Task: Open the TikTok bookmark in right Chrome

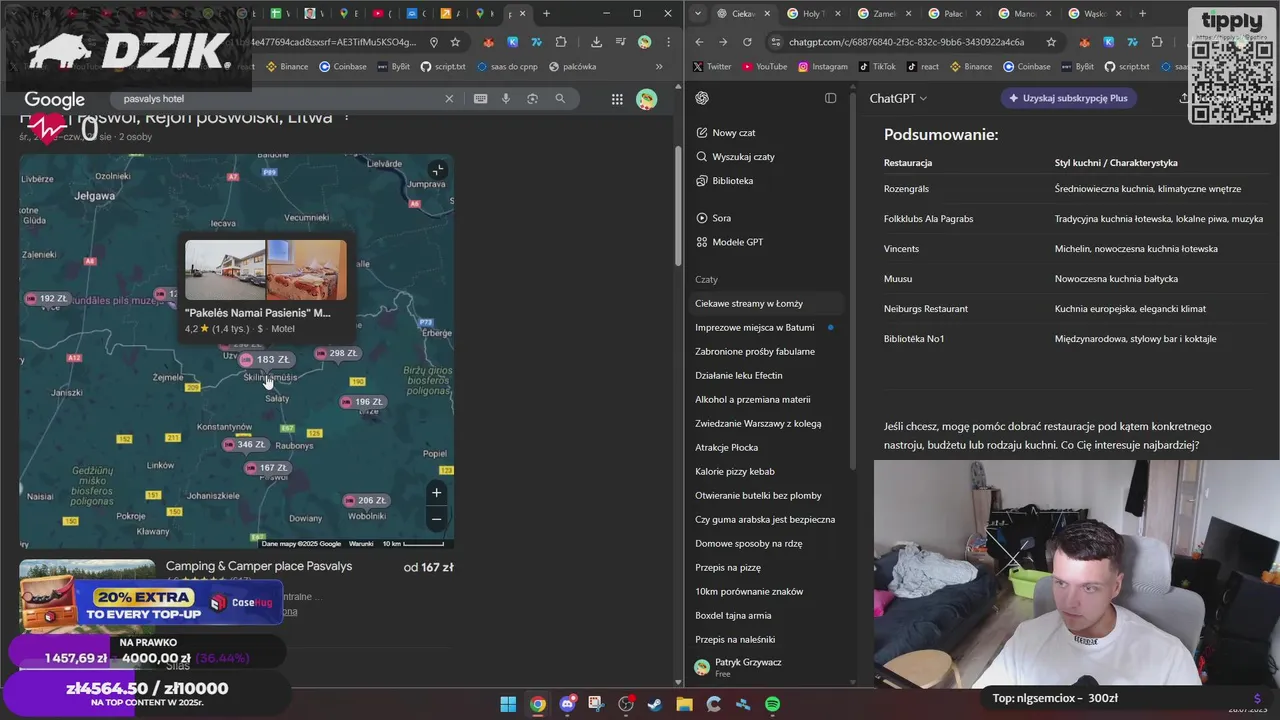Action: (877, 67)
